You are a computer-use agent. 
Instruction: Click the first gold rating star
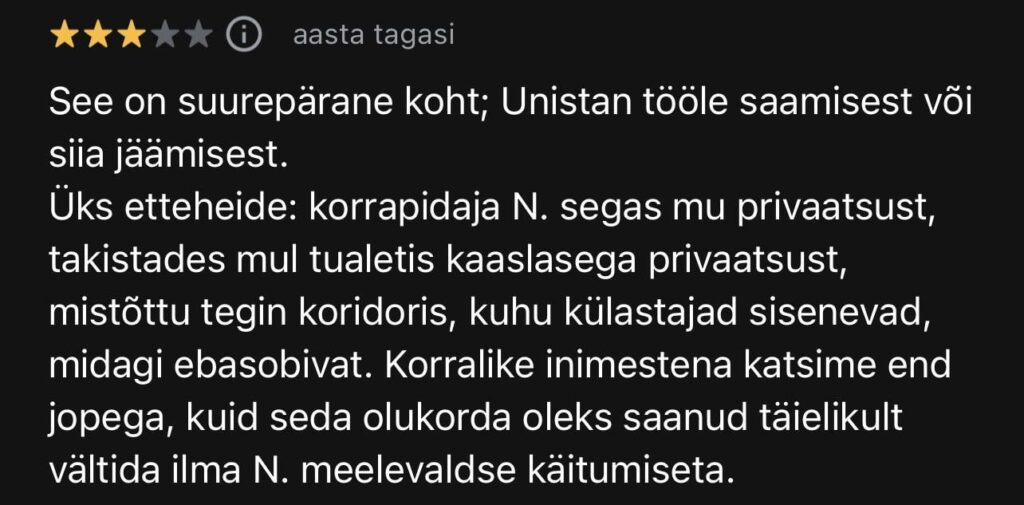[64, 36]
